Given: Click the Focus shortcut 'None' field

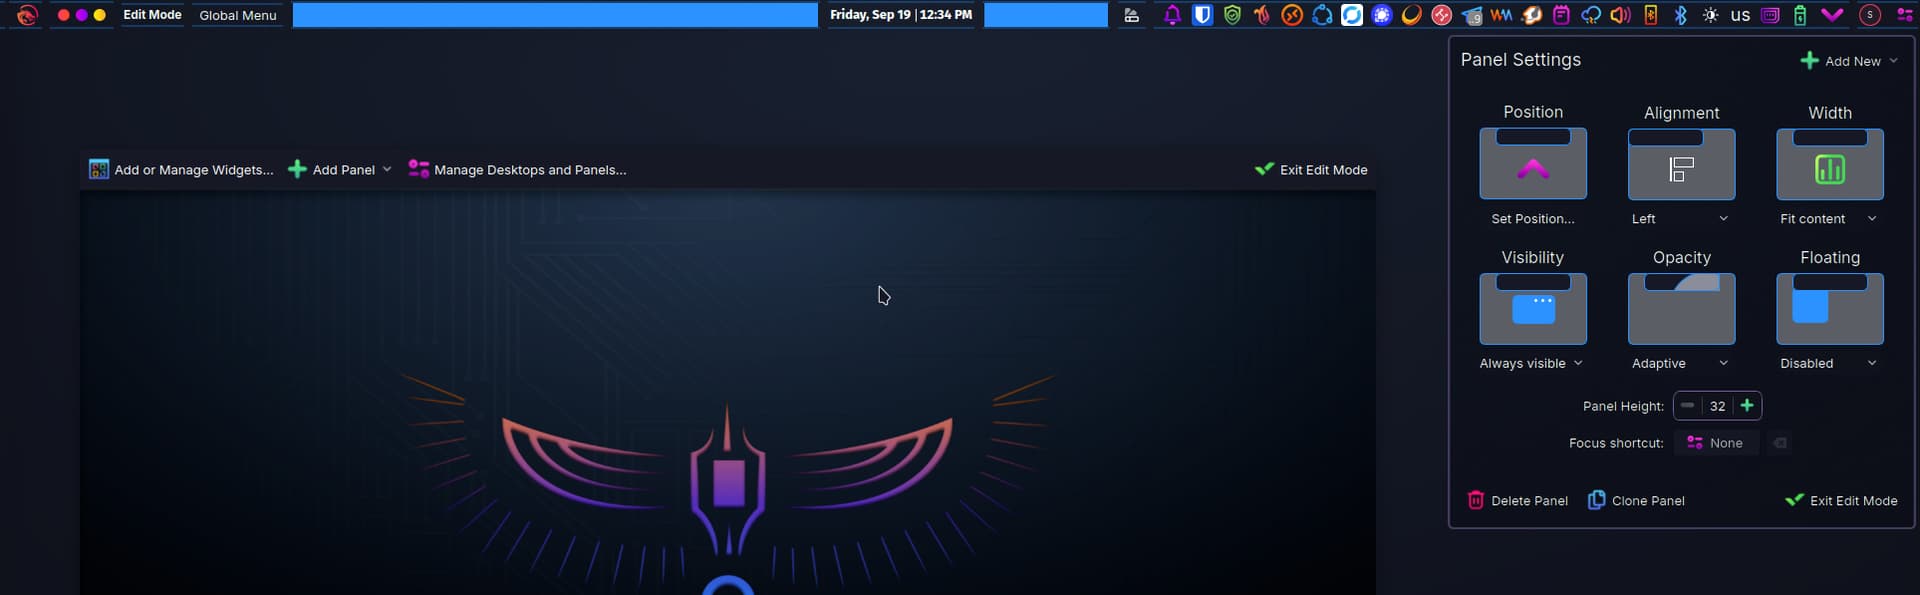Looking at the screenshot, I should coord(1716,443).
